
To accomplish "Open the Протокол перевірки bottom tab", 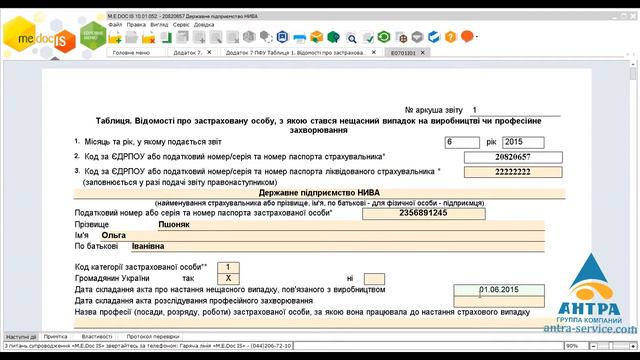I will click(x=153, y=337).
